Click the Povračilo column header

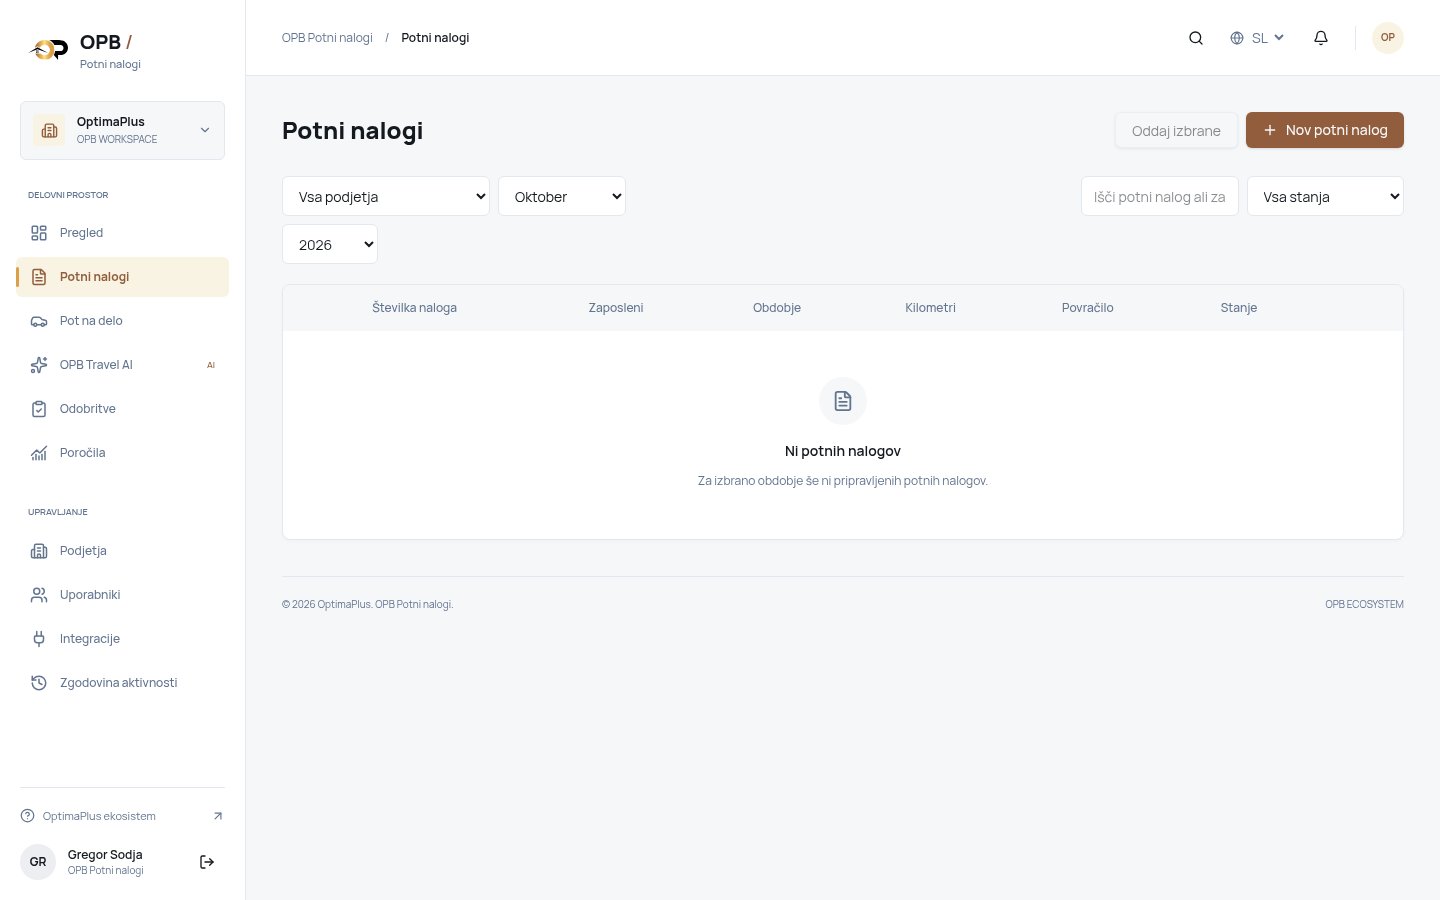[x=1087, y=308]
